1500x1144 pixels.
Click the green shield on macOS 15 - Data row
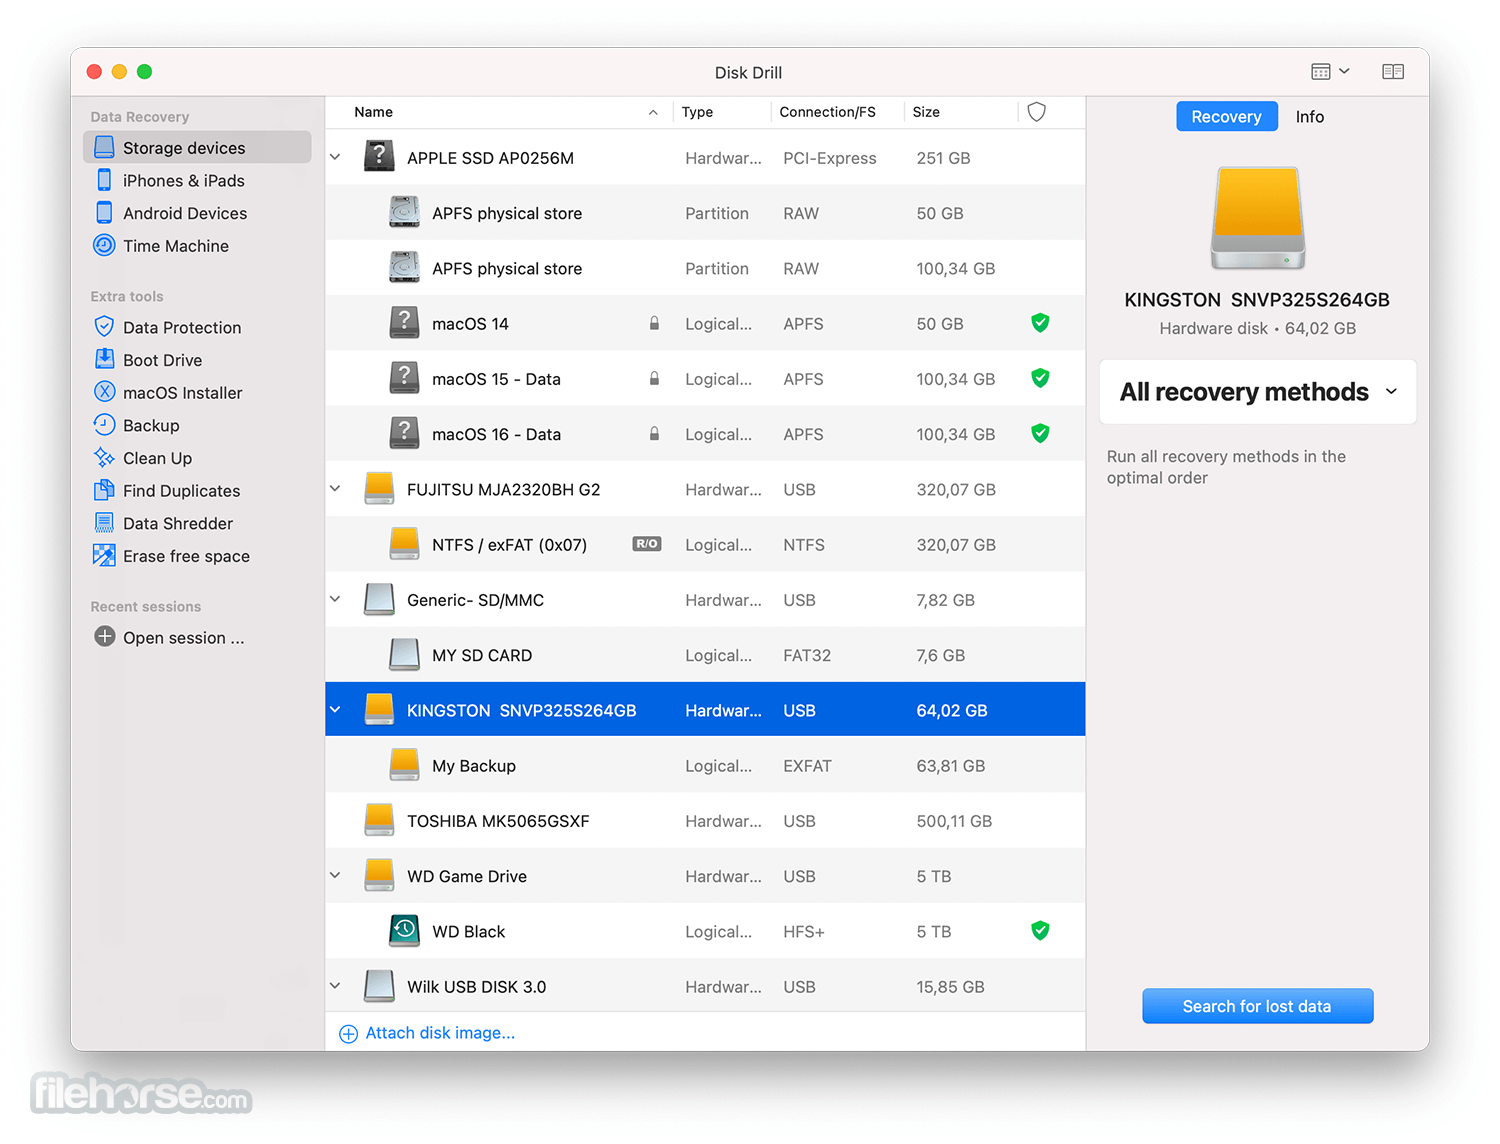tap(1040, 378)
